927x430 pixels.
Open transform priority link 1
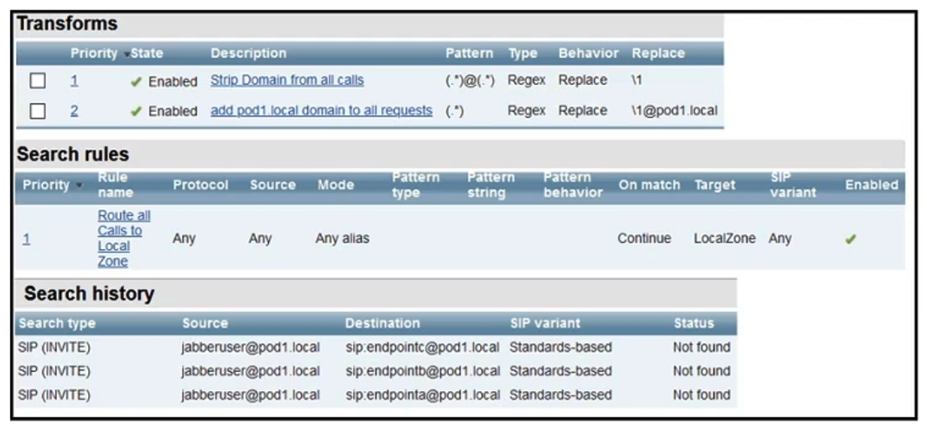pos(74,80)
